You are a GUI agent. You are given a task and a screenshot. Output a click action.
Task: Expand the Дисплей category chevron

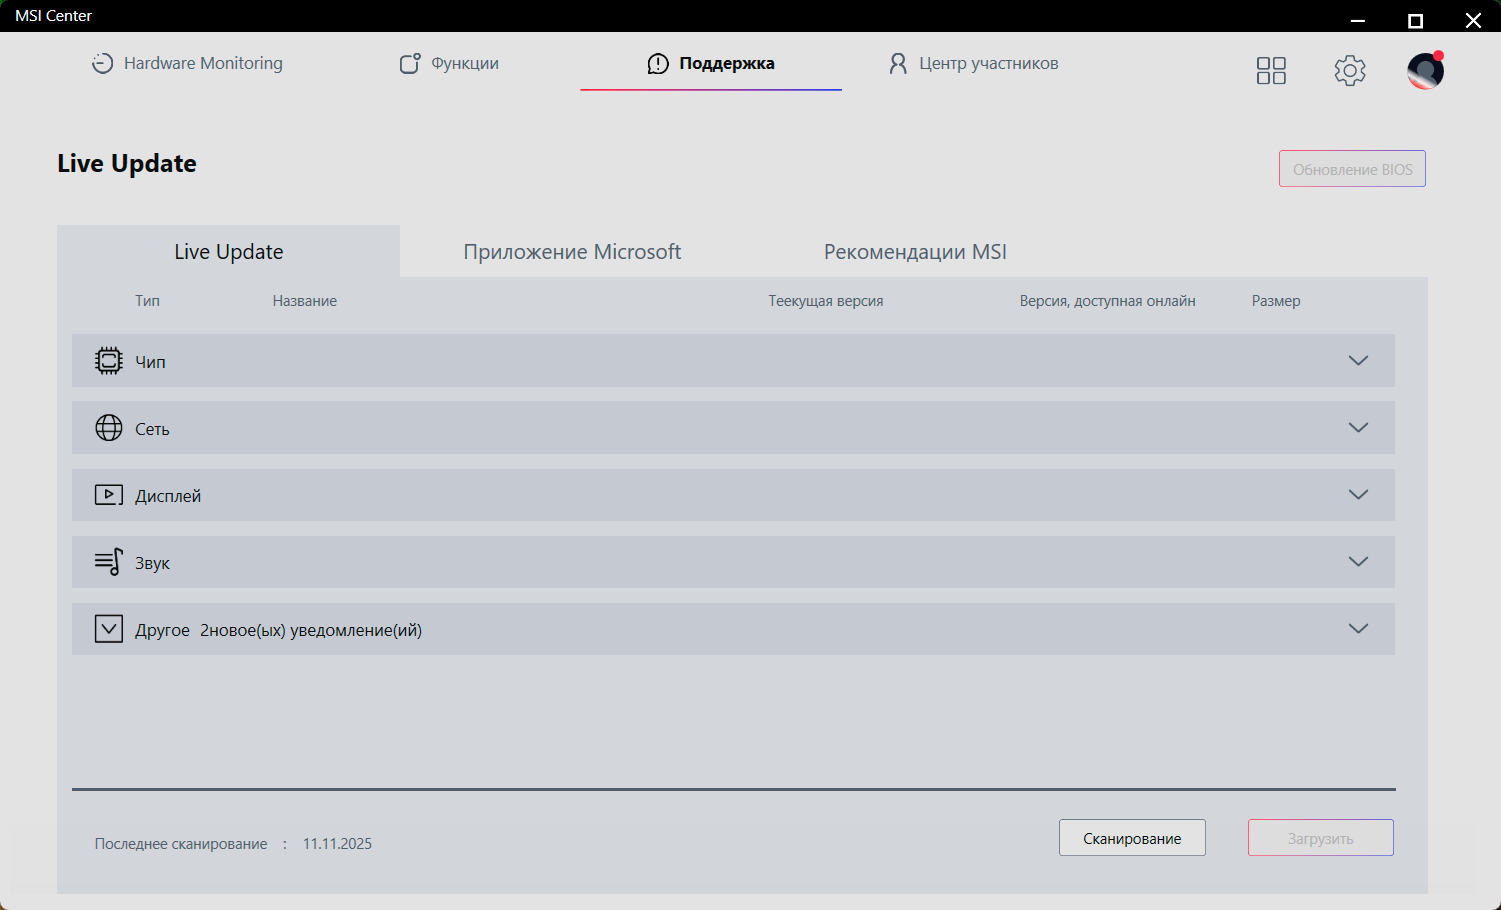pyautogui.click(x=1358, y=494)
